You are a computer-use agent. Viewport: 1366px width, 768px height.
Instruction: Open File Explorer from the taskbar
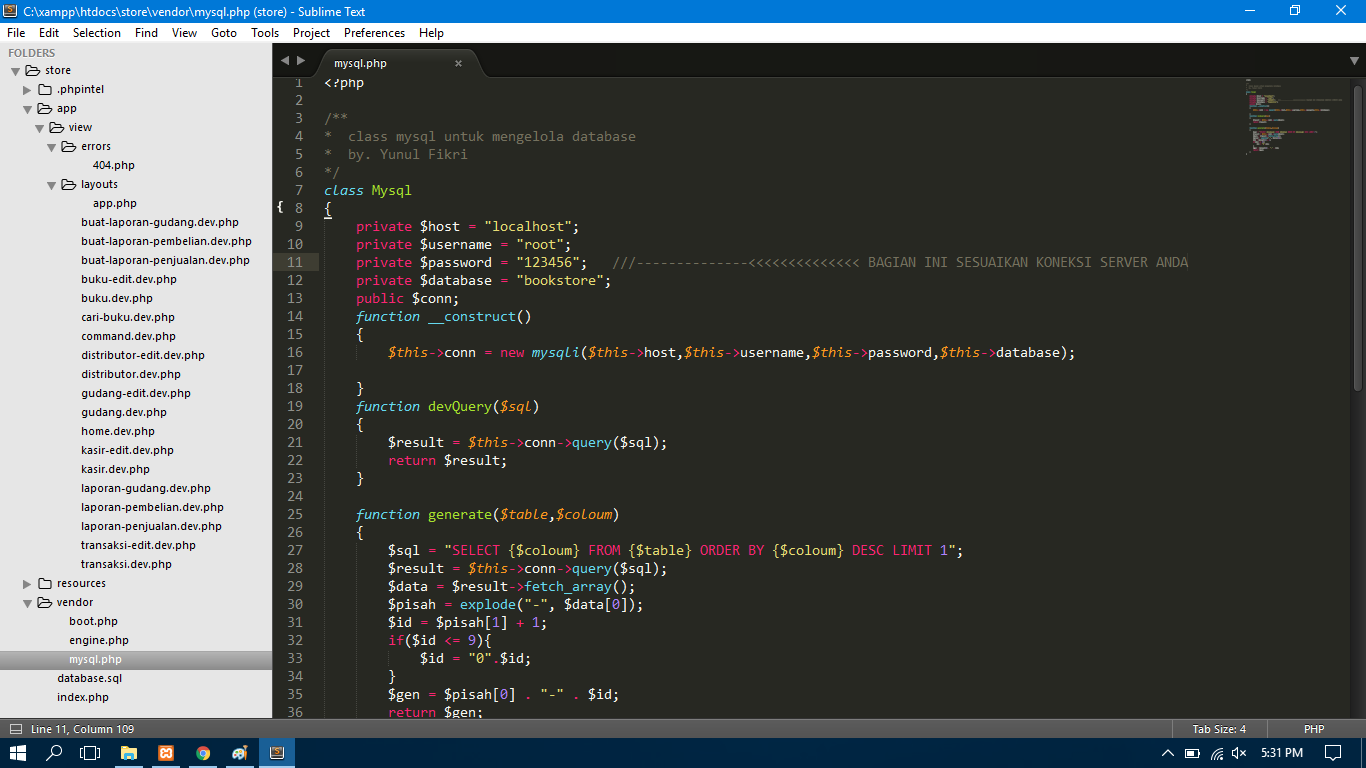pos(129,751)
